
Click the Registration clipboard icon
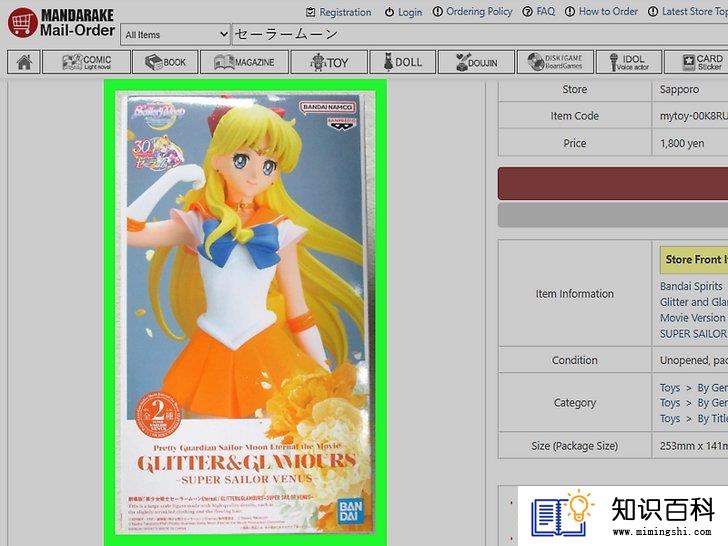311,12
